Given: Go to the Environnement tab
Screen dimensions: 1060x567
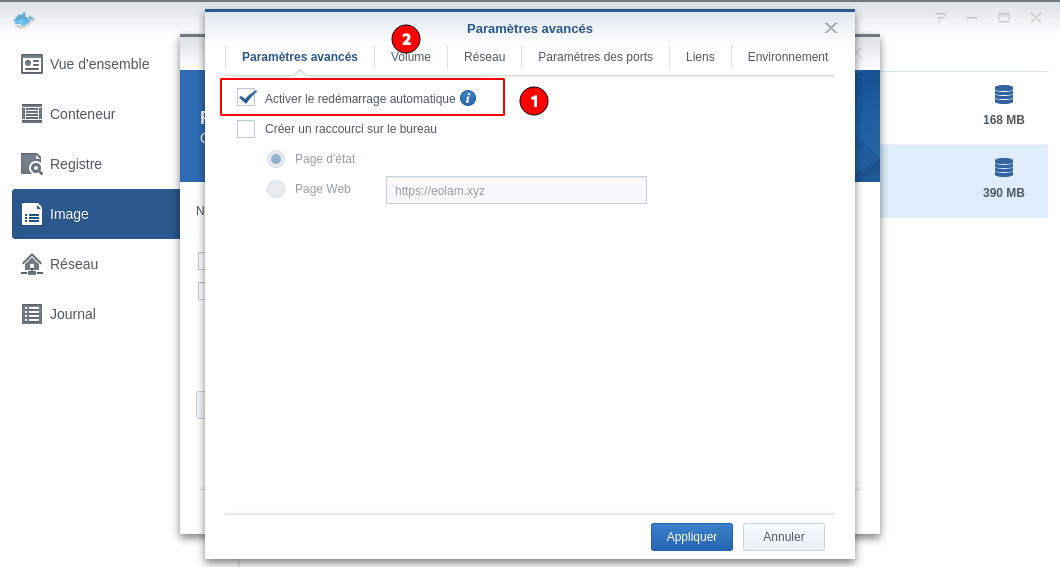Looking at the screenshot, I should click(787, 57).
